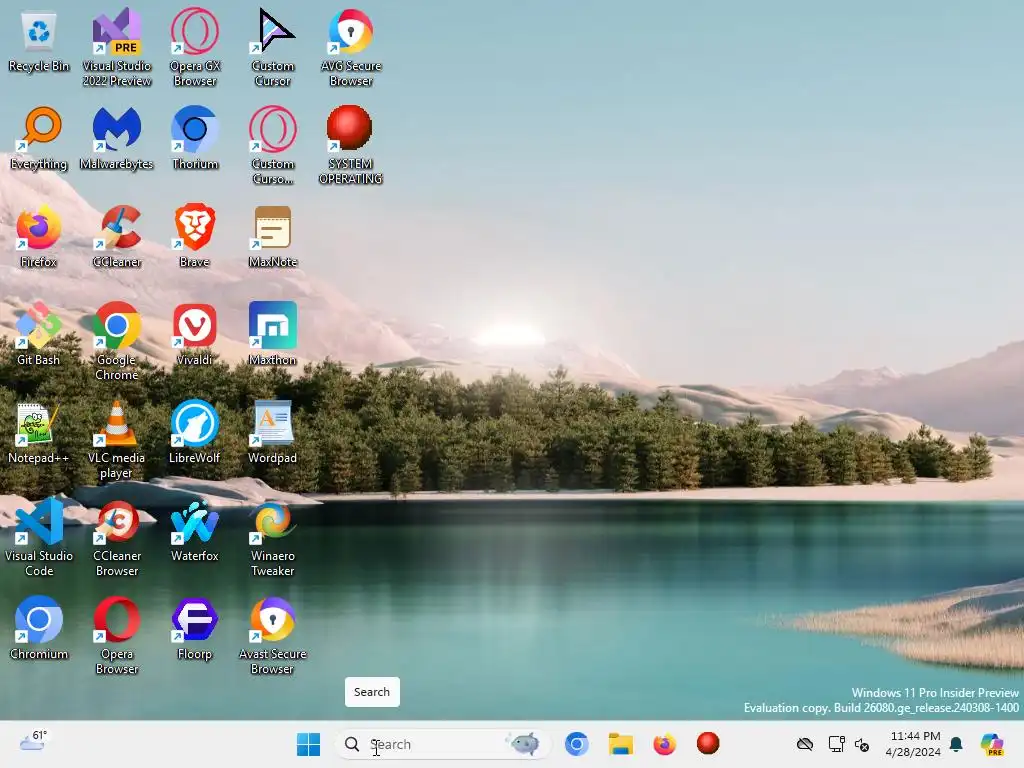Click the fish search highlight icon
Viewport: 1024px width, 768px height.
coord(524,743)
